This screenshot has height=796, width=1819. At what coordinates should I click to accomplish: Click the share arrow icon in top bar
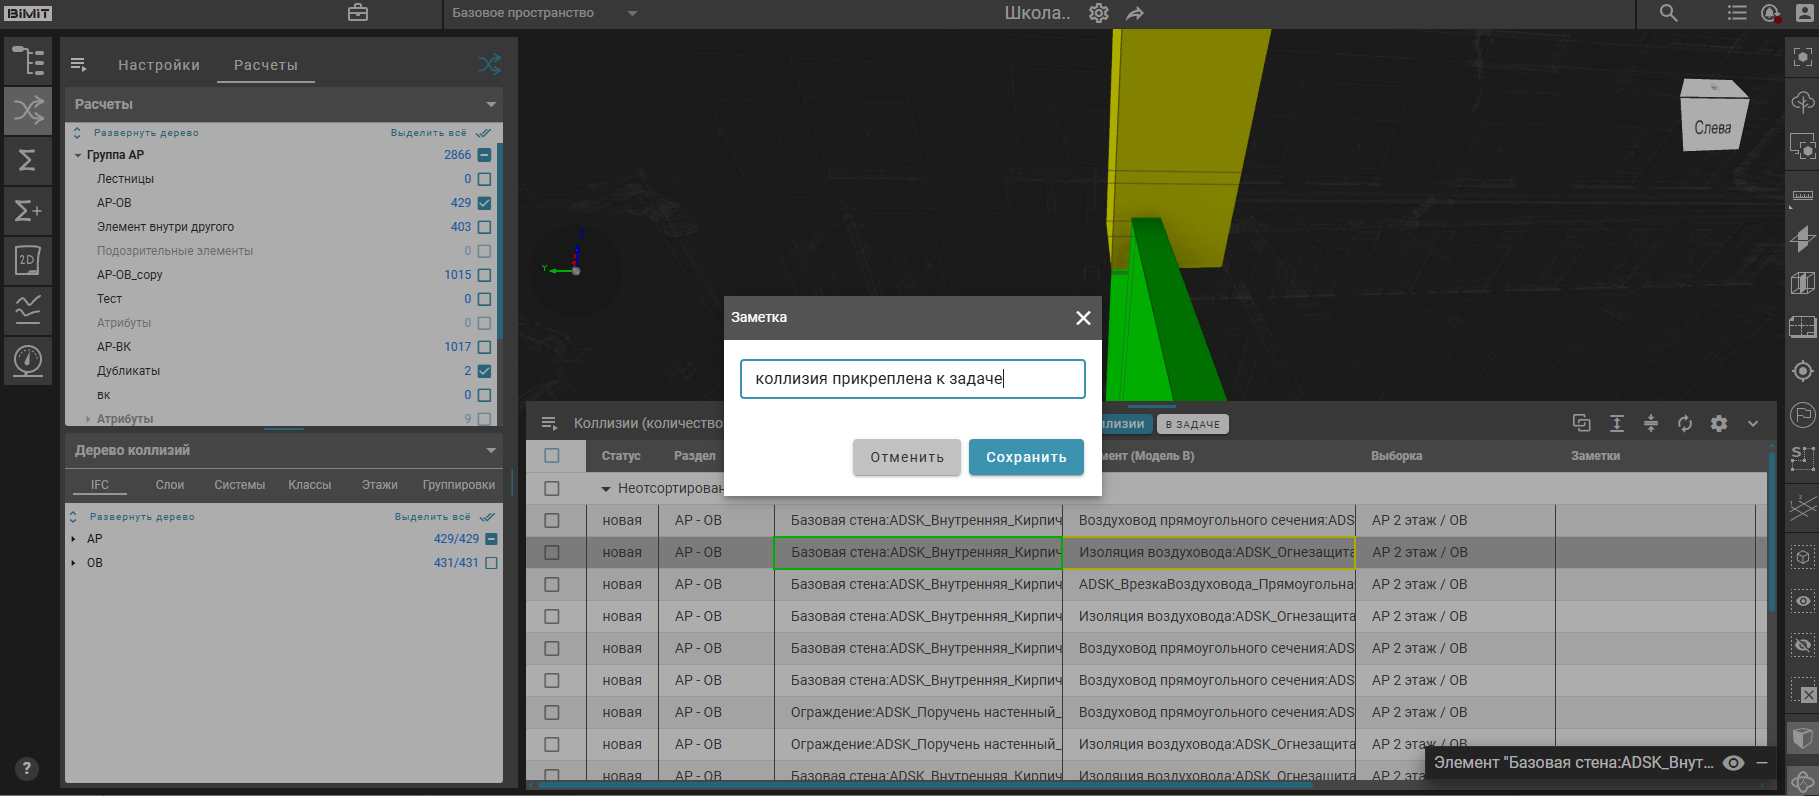tap(1134, 13)
